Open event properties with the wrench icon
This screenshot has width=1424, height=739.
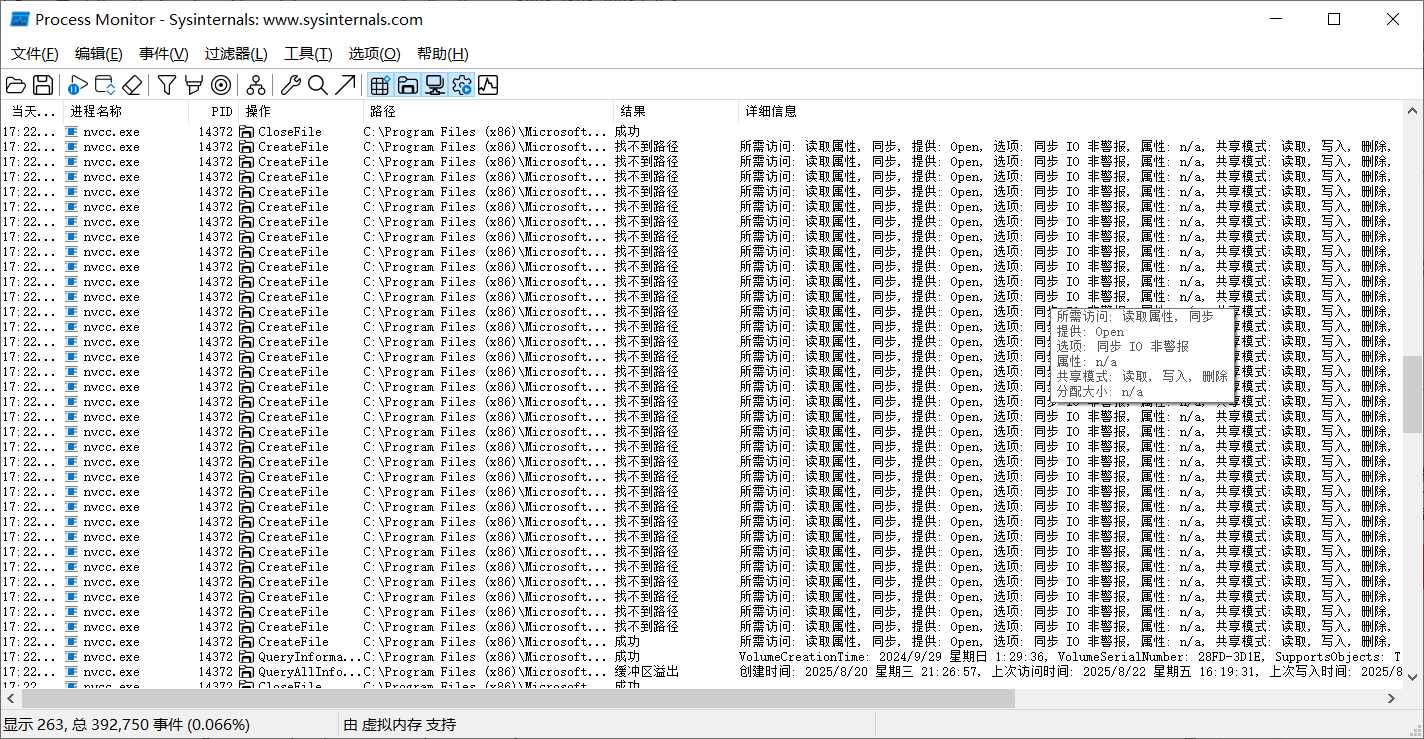pyautogui.click(x=291, y=85)
